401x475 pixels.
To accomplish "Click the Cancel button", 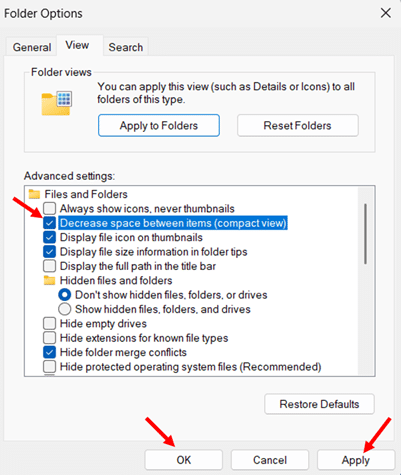I will 270,460.
